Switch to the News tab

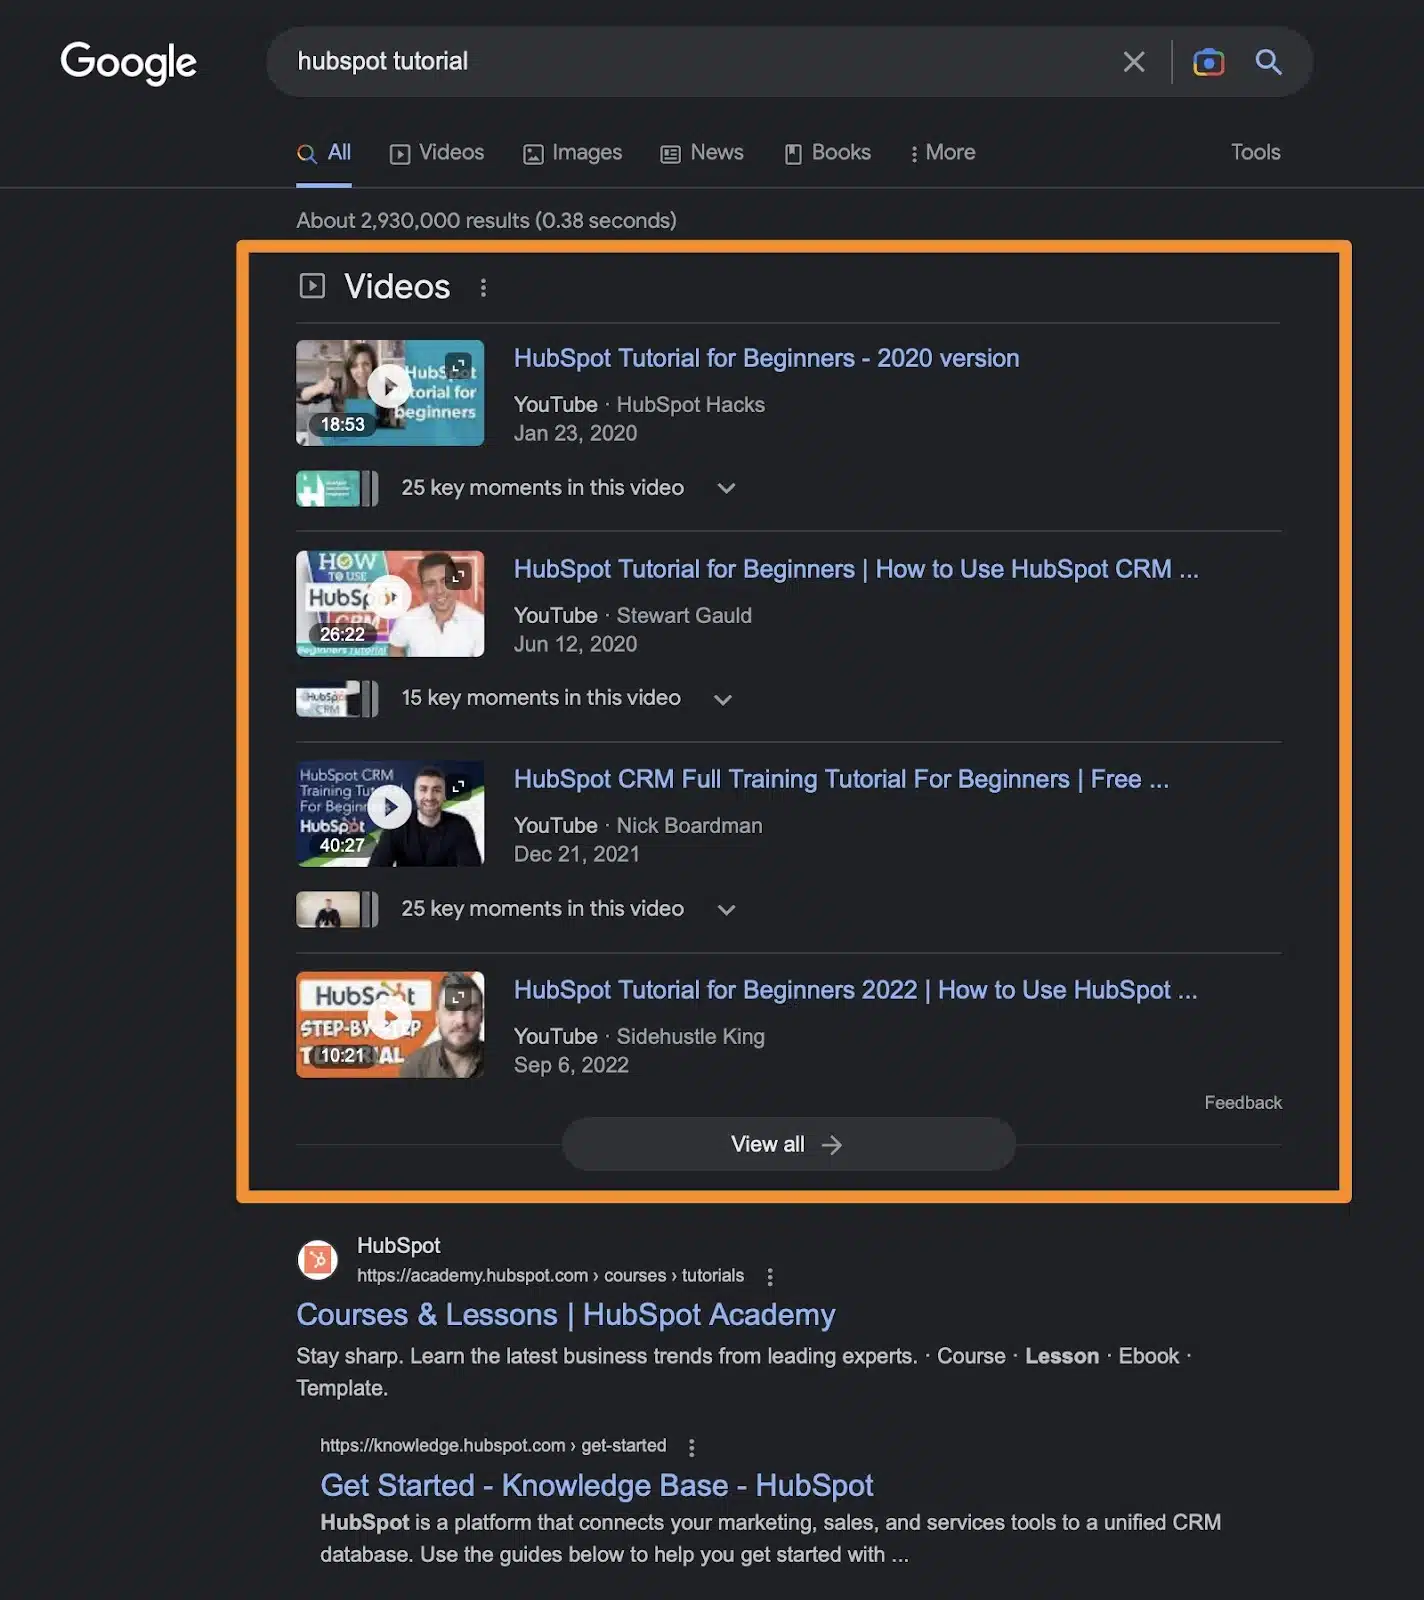click(702, 153)
